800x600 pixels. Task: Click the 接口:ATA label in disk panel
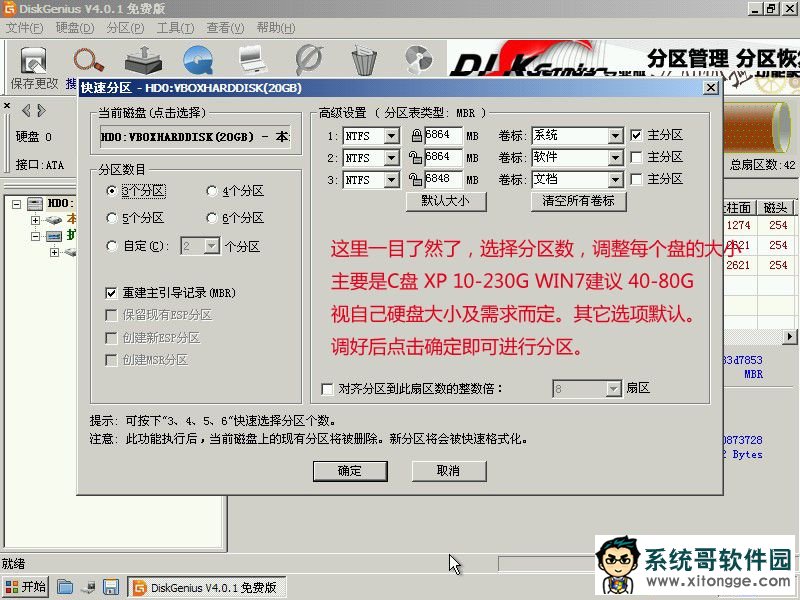40,165
